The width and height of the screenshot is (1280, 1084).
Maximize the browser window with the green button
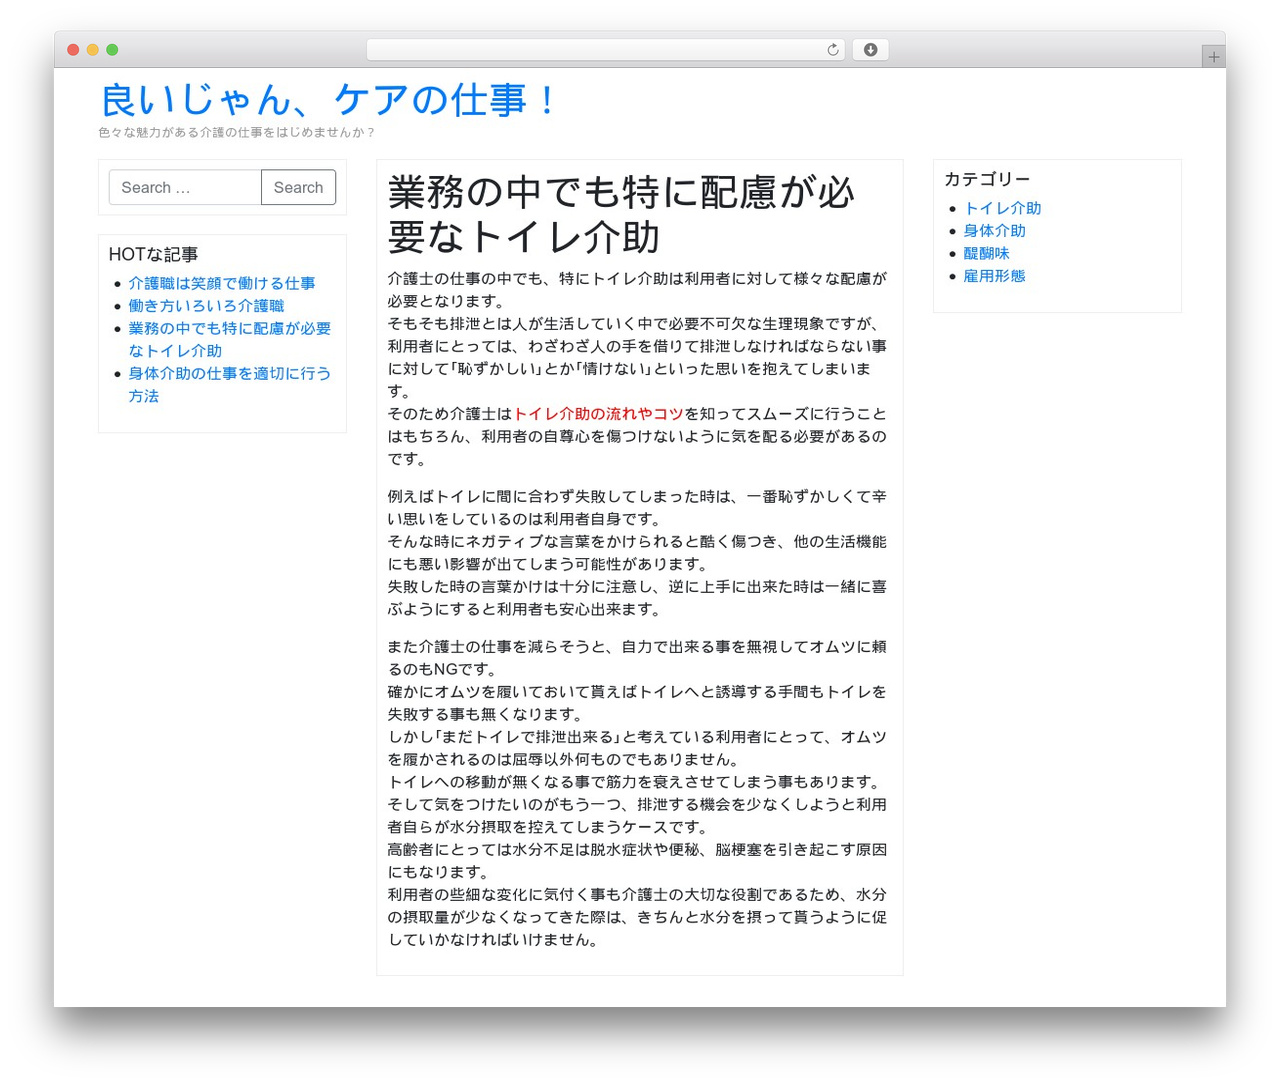tap(112, 50)
